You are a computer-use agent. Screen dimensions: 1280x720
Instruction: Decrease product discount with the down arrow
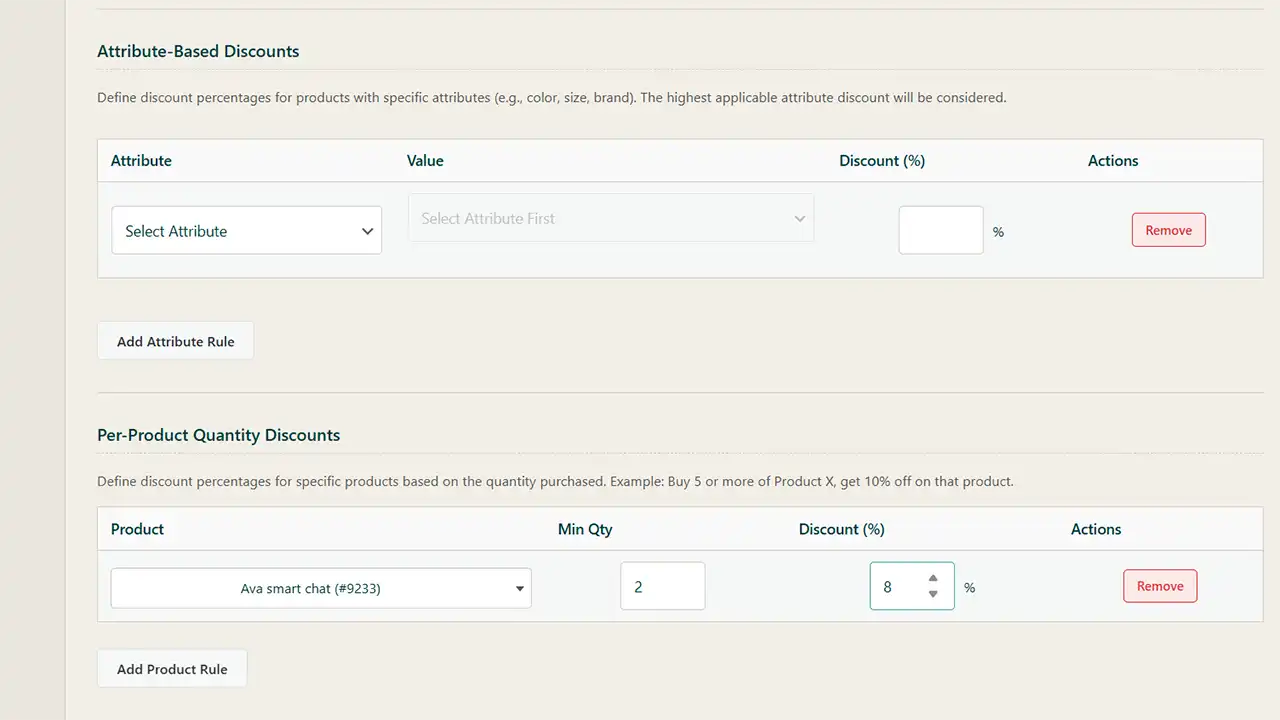click(x=933, y=595)
